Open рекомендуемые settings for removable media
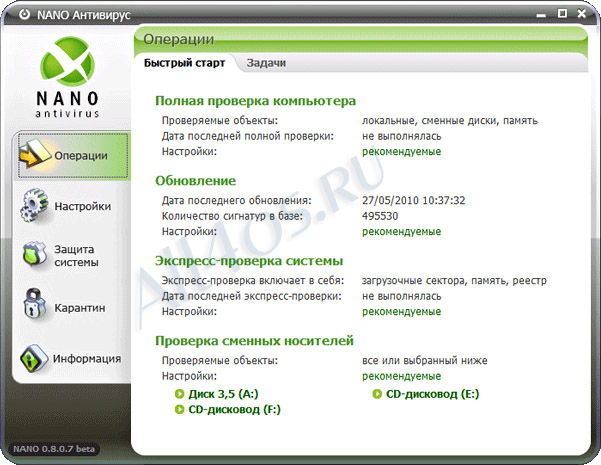The height and width of the screenshot is (465, 601). click(x=401, y=376)
